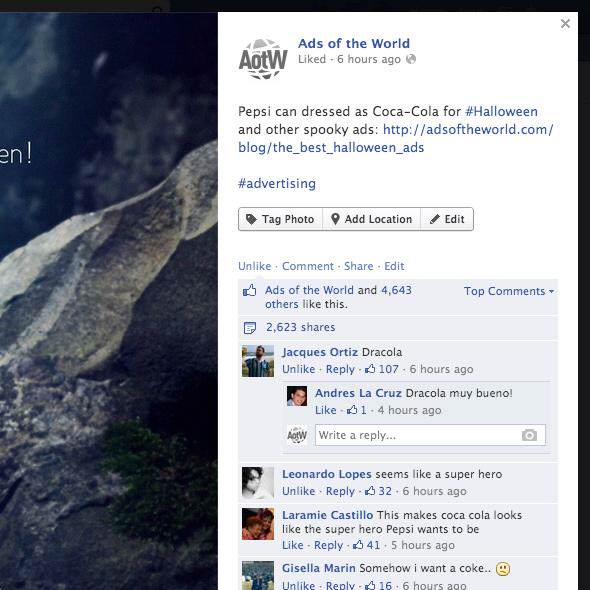590x590 pixels.
Task: Reply to Jacques Ortiz's comment
Action: coord(340,369)
